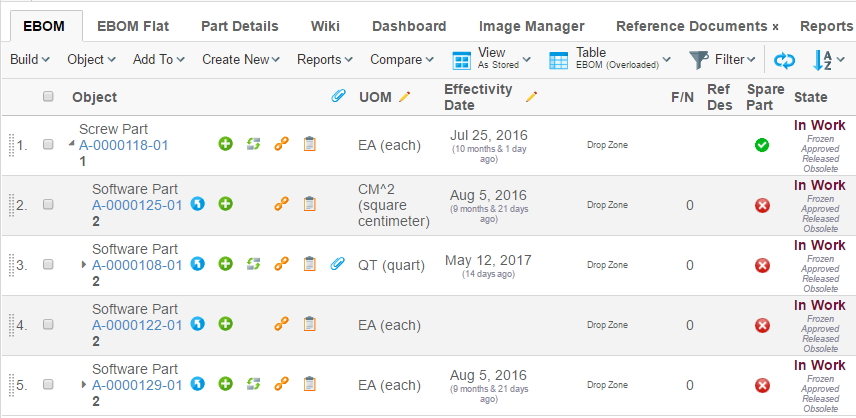Toggle the select-all header checkbox
The image size is (856, 418).
[x=48, y=97]
